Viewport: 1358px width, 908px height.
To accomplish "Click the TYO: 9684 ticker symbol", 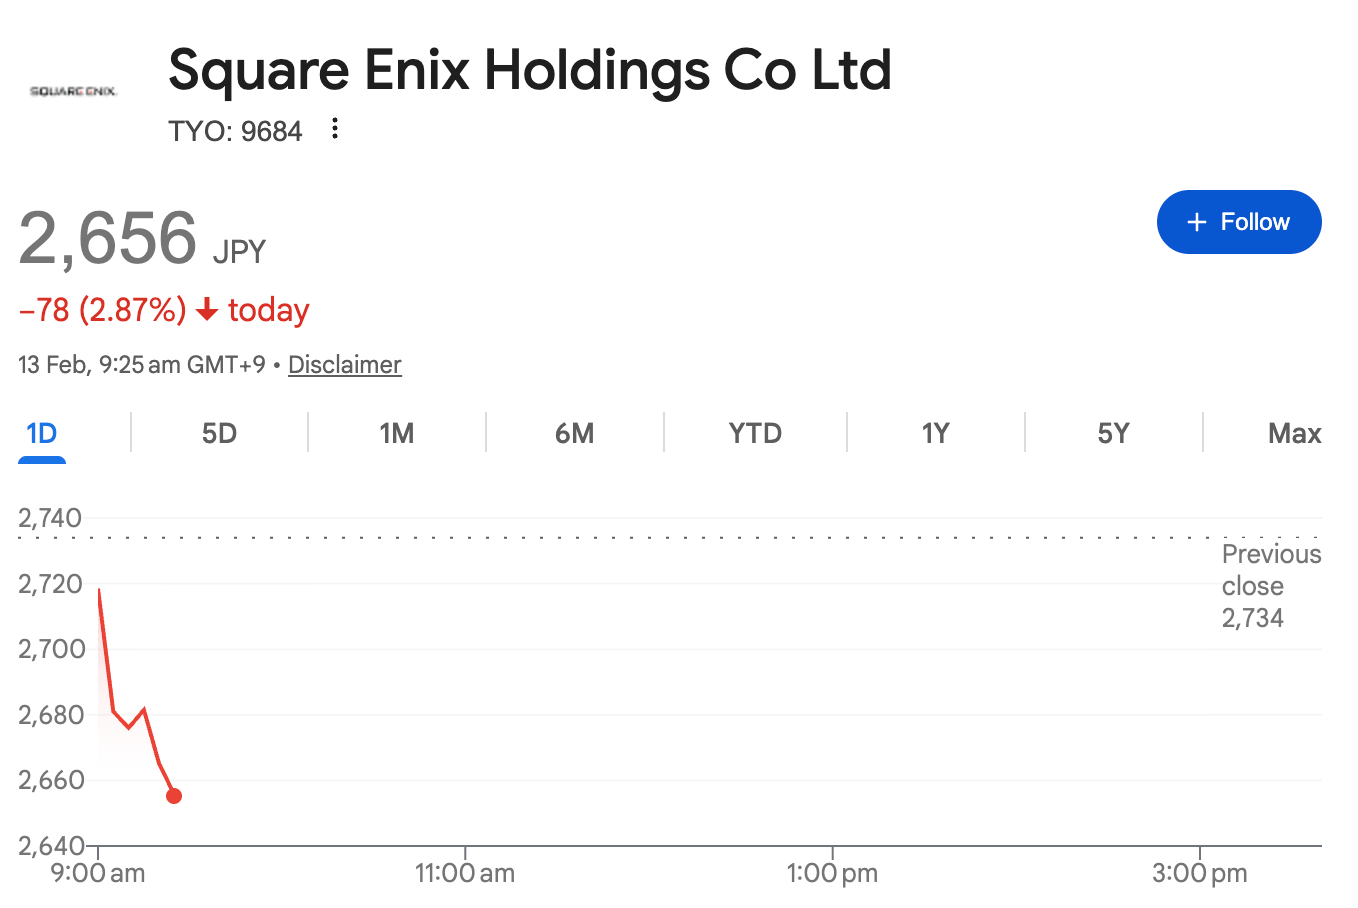I will pos(235,131).
